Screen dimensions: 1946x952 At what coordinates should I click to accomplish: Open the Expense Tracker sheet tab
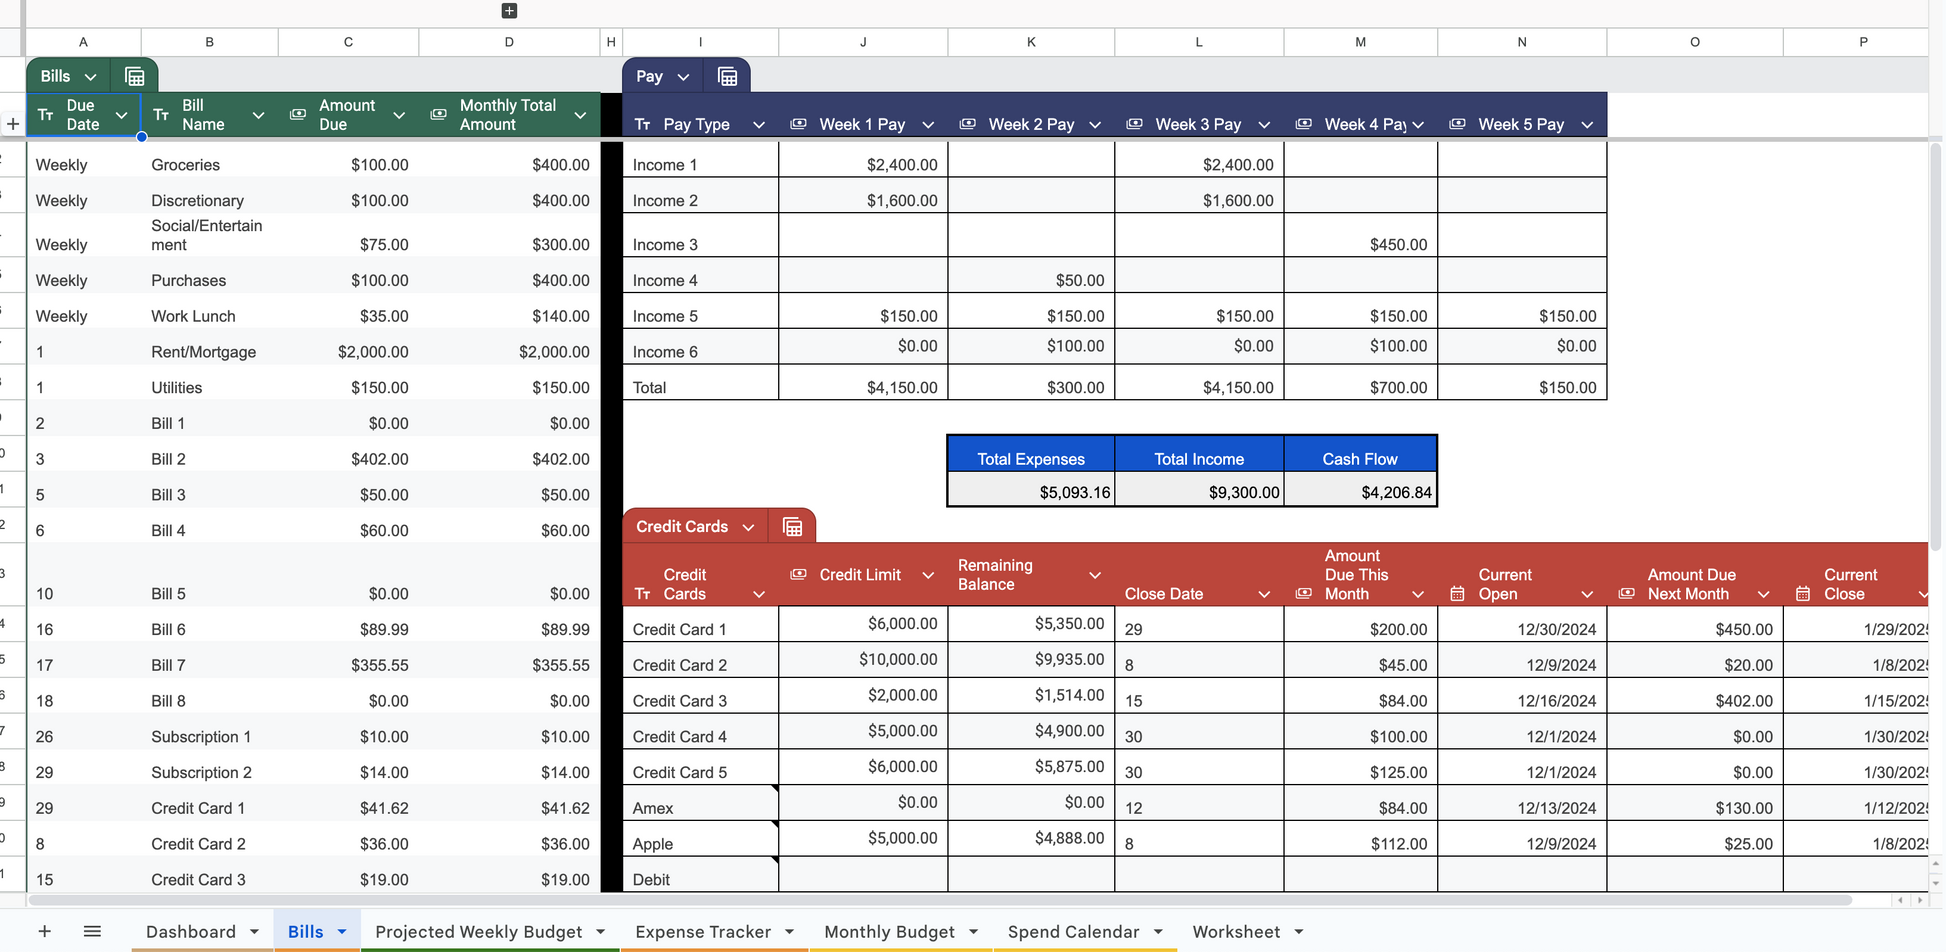[x=702, y=931]
